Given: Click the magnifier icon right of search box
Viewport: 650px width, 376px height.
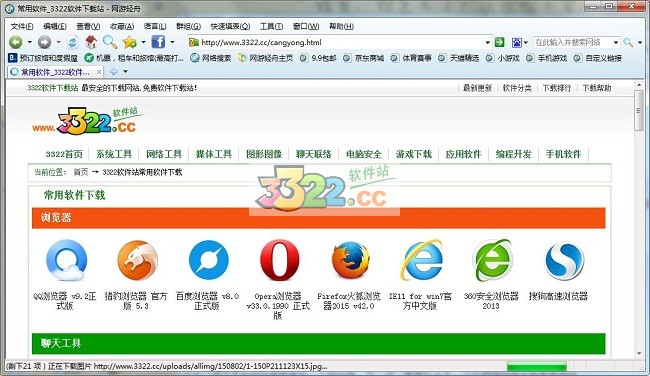Looking at the screenshot, I should point(628,42).
